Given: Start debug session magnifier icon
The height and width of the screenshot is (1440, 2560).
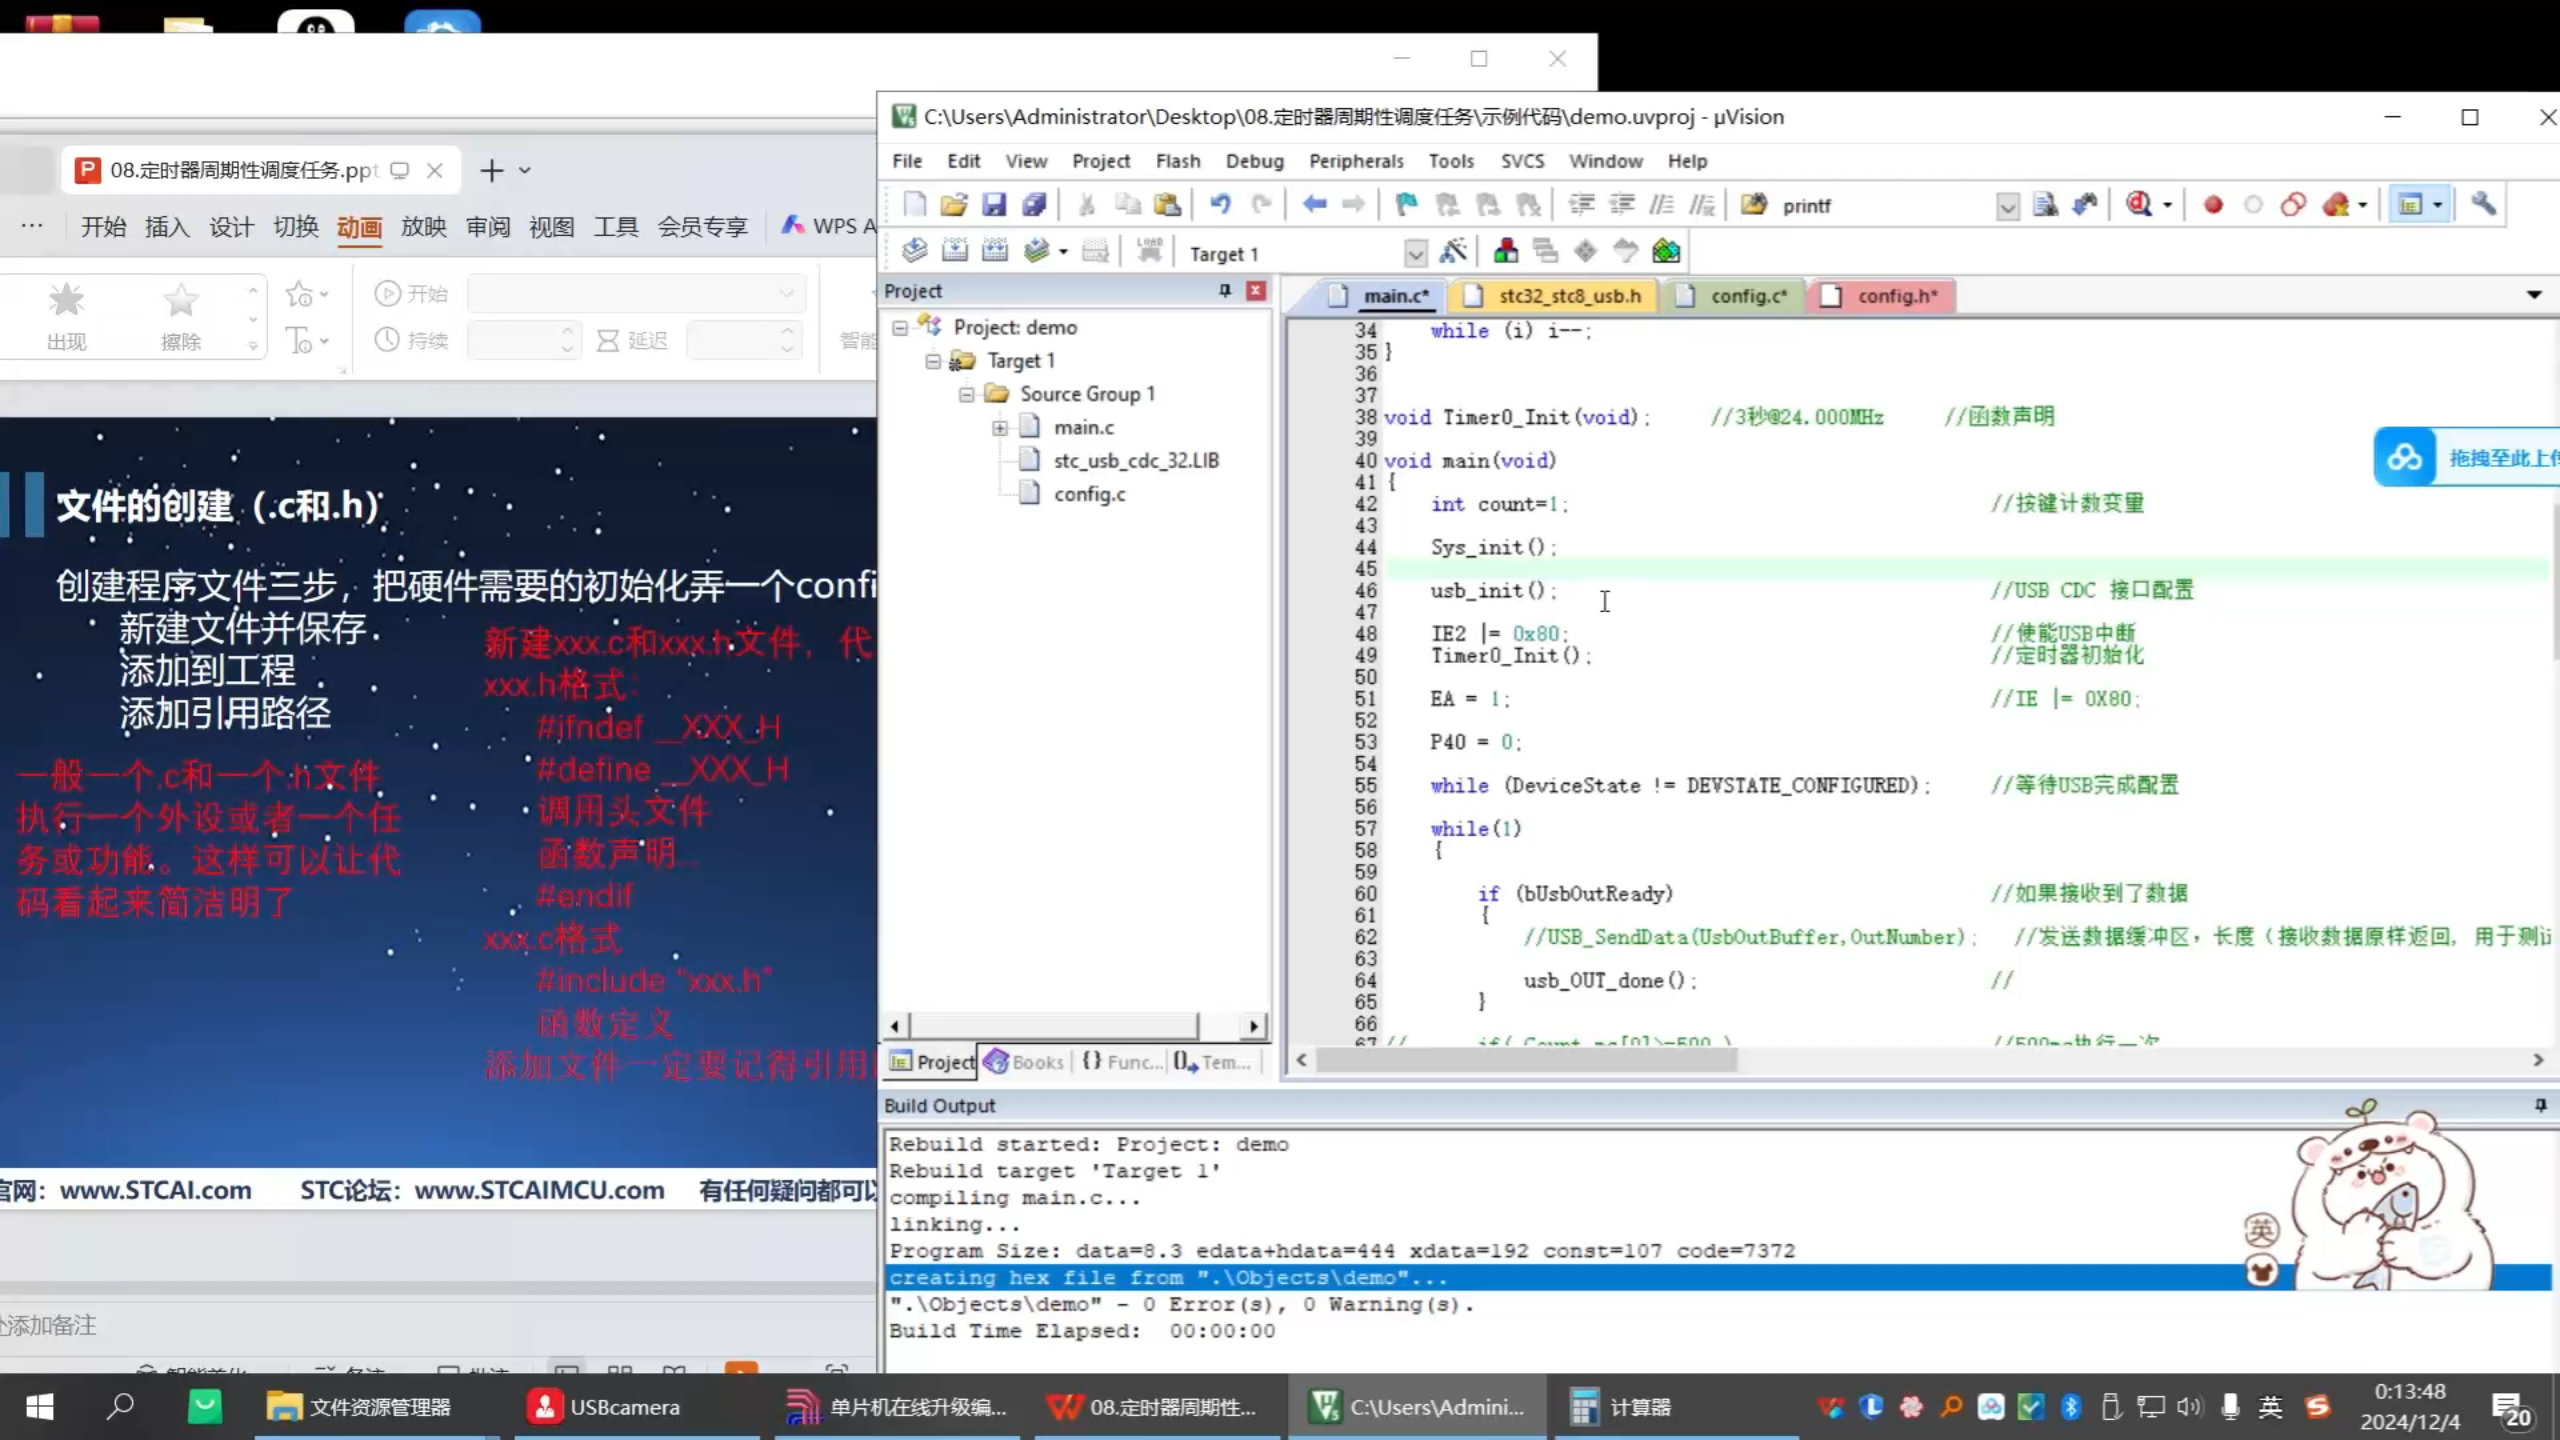Looking at the screenshot, I should (2138, 205).
